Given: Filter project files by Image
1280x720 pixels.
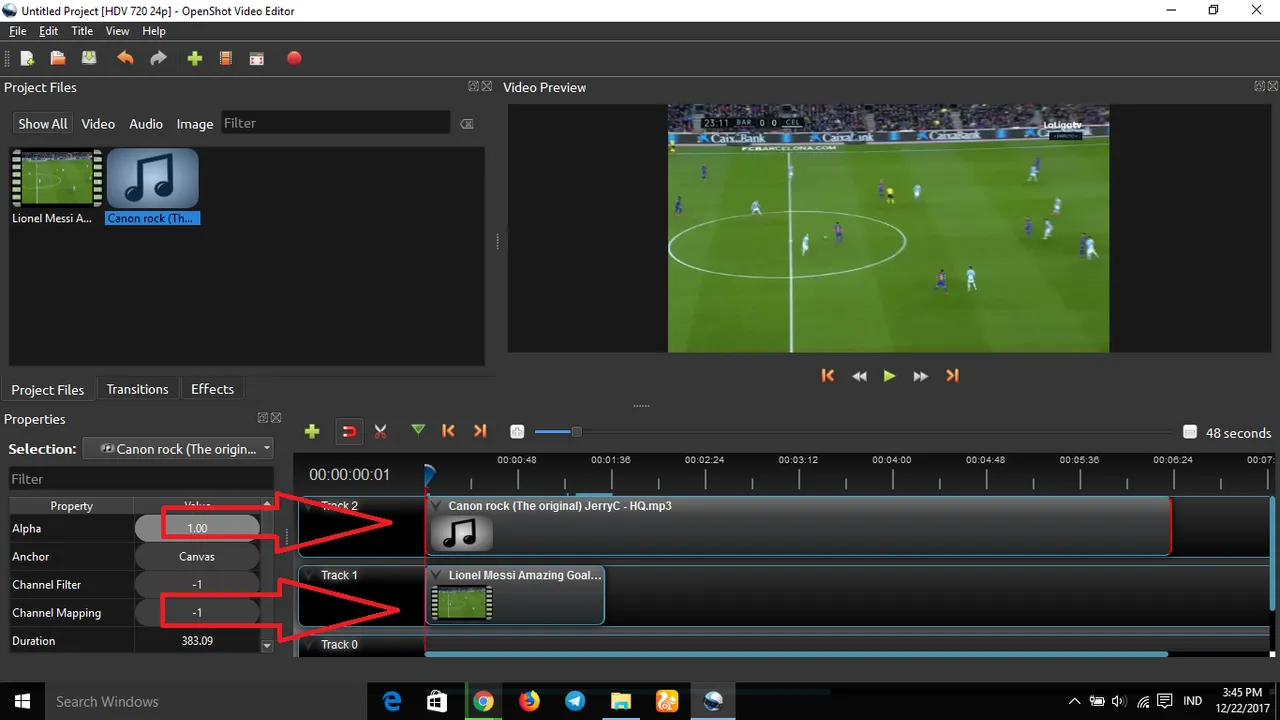Looking at the screenshot, I should click(195, 124).
